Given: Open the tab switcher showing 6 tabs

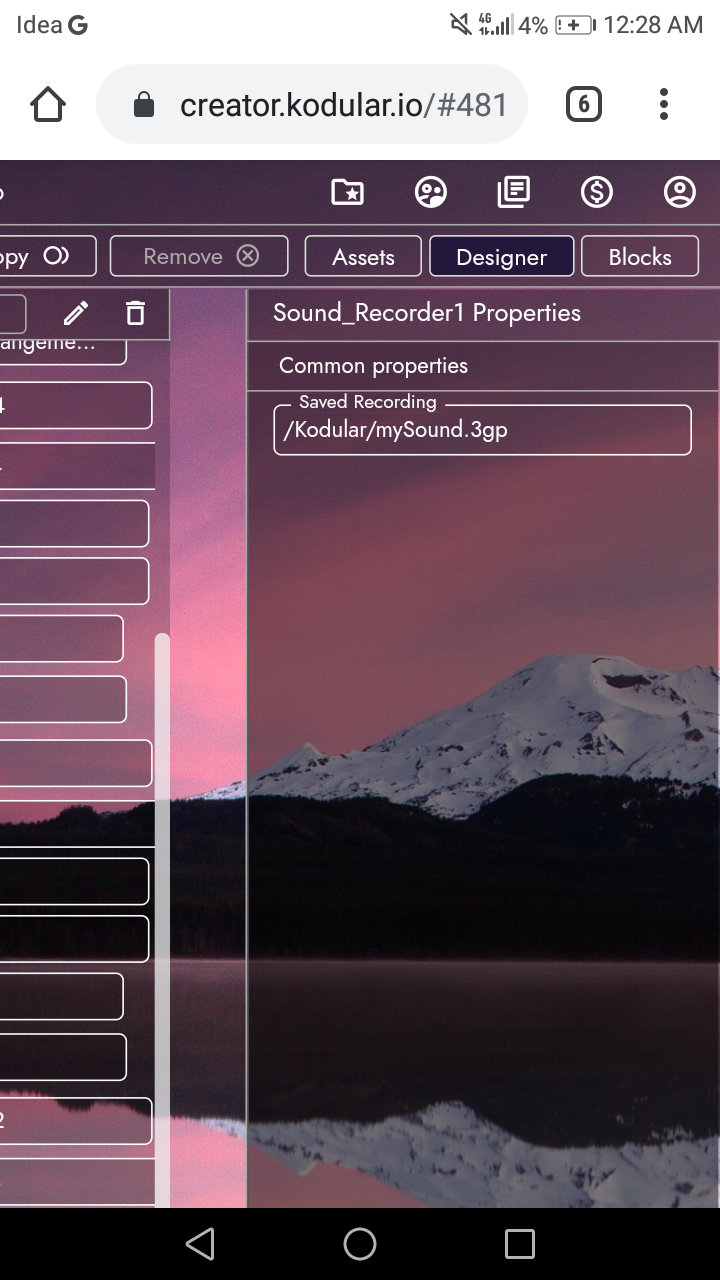Looking at the screenshot, I should point(584,105).
